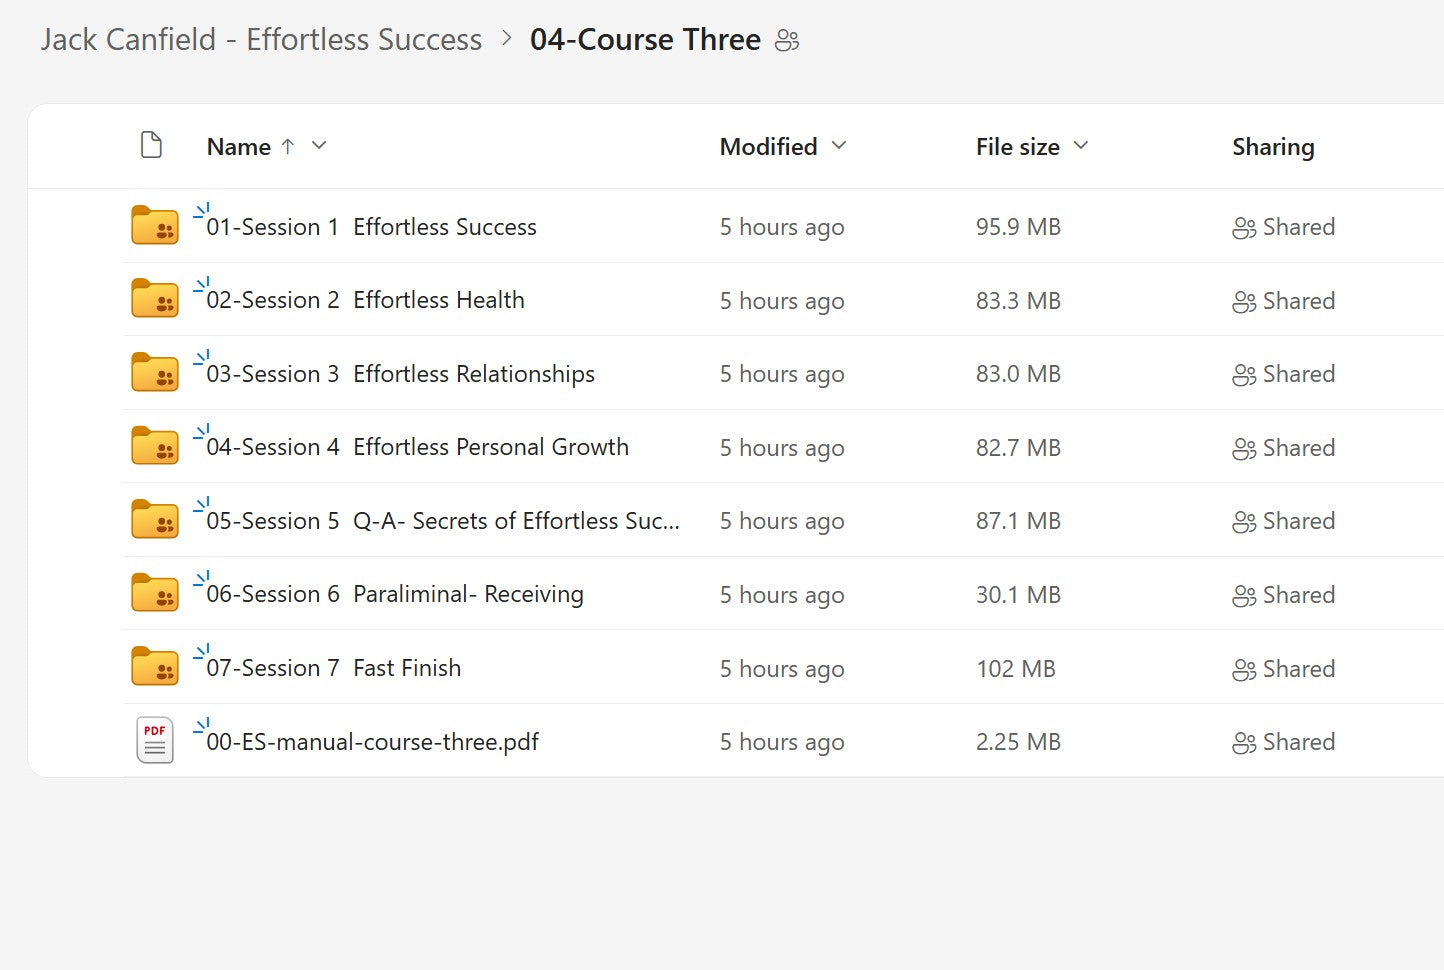Image resolution: width=1444 pixels, height=970 pixels.
Task: Click the 04-Session 4 Effortless Personal Growth folder icon
Action: 154,446
